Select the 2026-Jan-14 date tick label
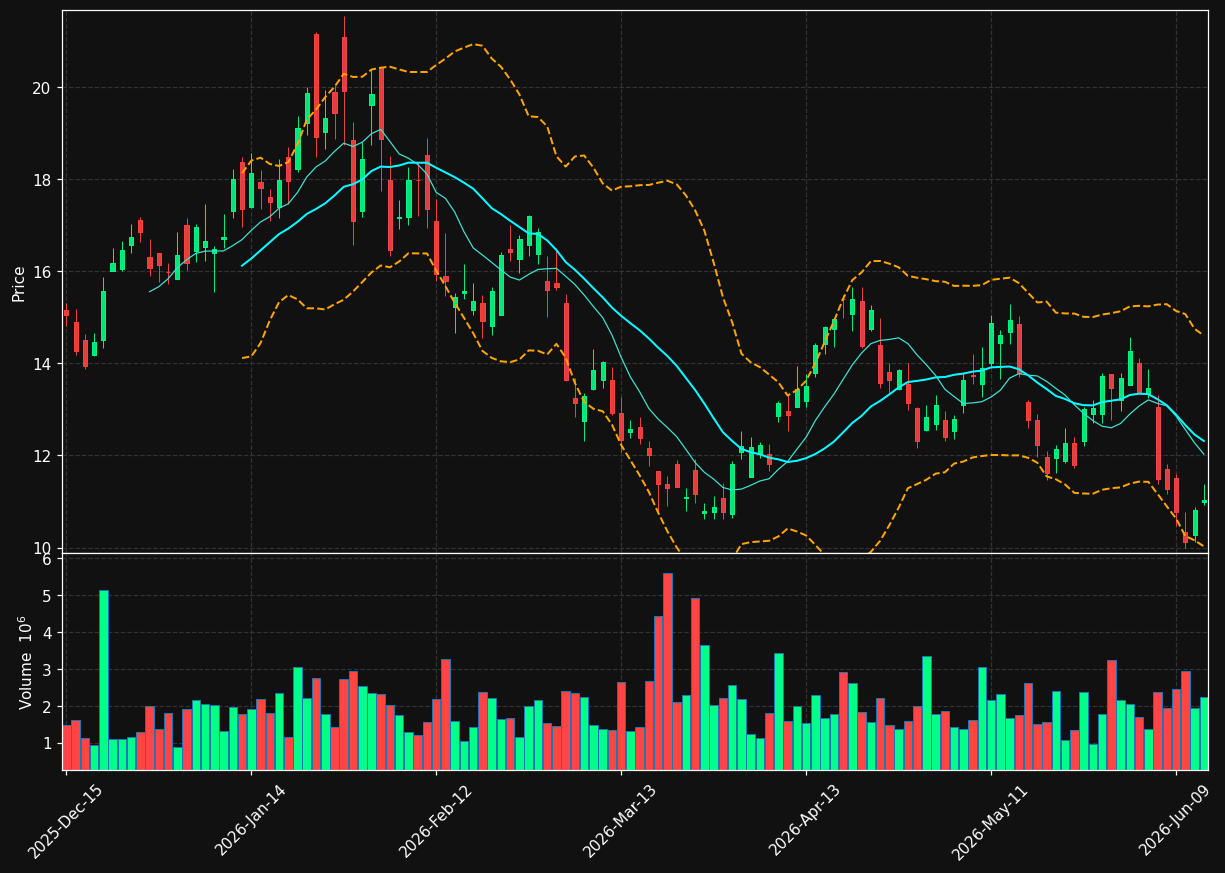Screen dimensions: 1225x873 point(250,821)
